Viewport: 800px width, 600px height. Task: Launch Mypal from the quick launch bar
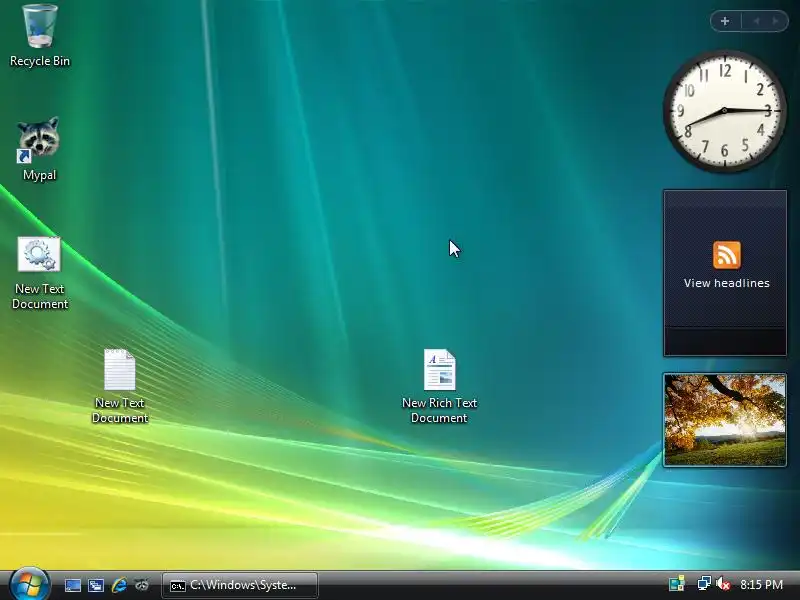(x=142, y=585)
